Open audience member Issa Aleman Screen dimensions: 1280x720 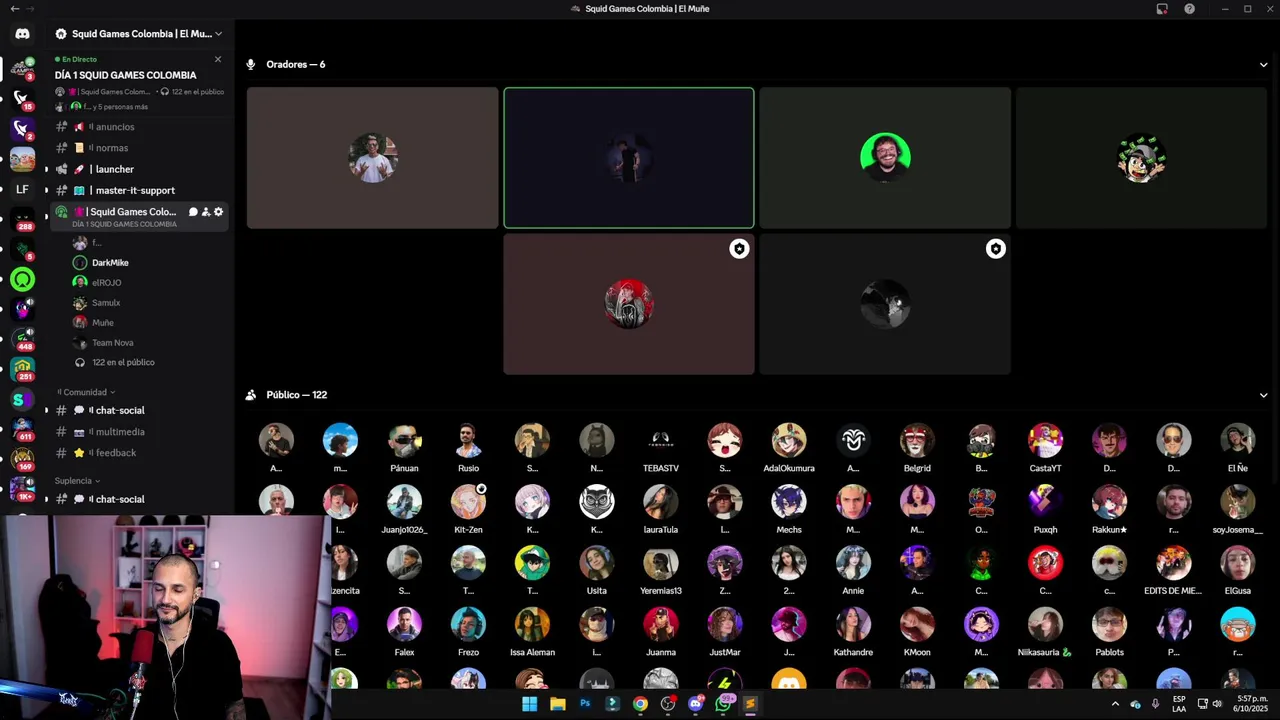(x=532, y=631)
